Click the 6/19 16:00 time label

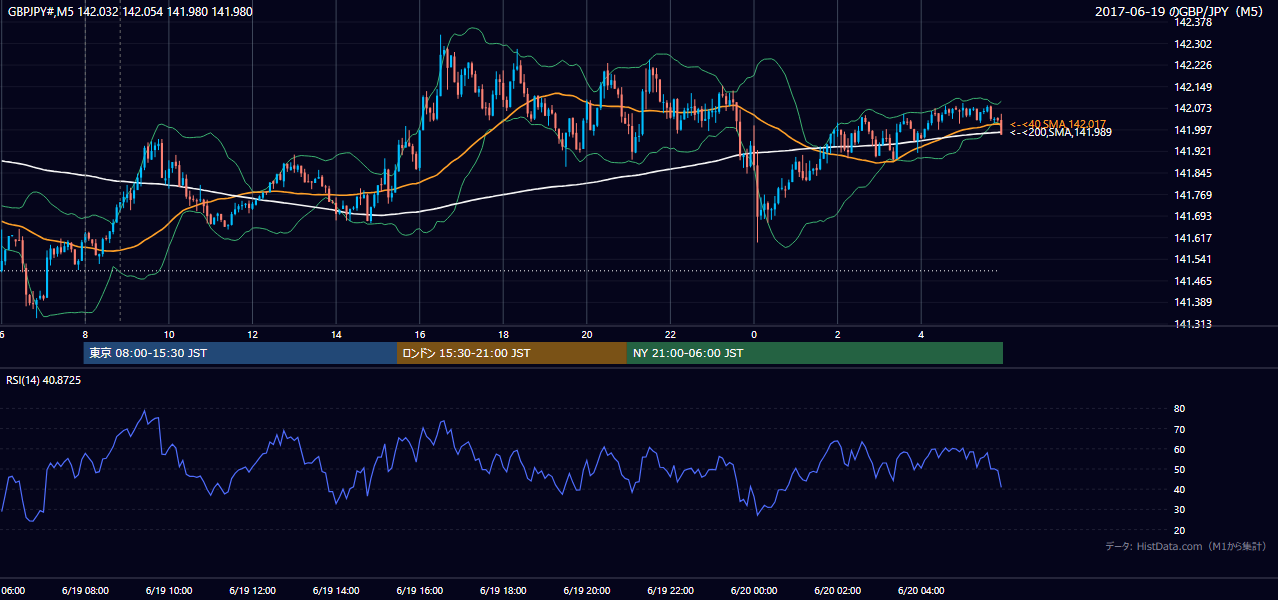(419, 591)
